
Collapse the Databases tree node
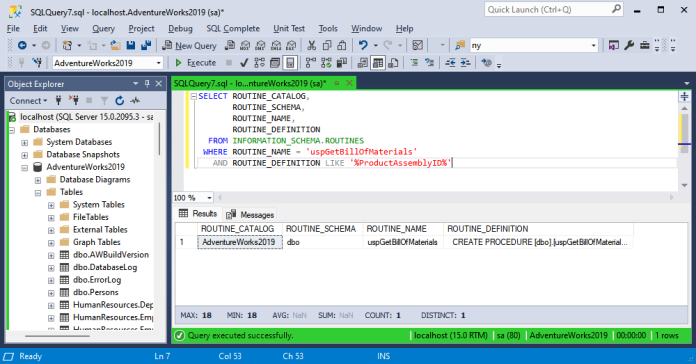pyautogui.click(x=12, y=130)
